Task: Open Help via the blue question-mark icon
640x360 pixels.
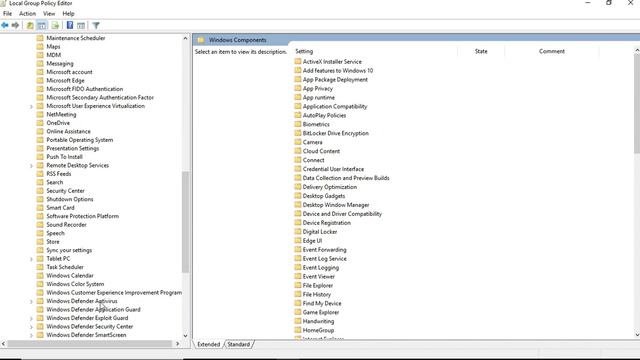Action: click(x=70, y=25)
